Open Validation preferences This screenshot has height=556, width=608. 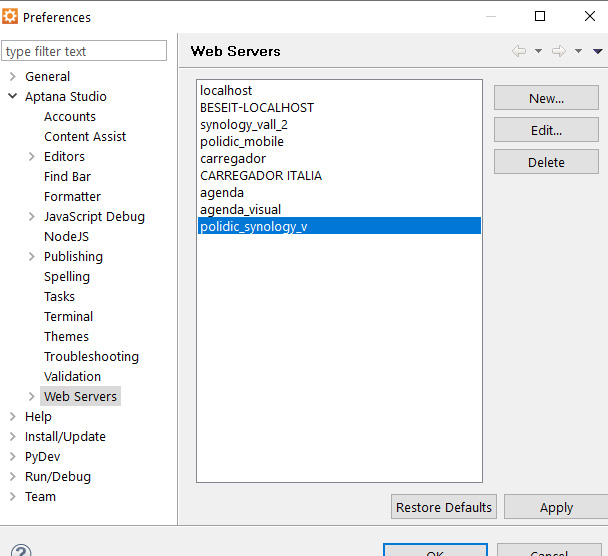[72, 376]
